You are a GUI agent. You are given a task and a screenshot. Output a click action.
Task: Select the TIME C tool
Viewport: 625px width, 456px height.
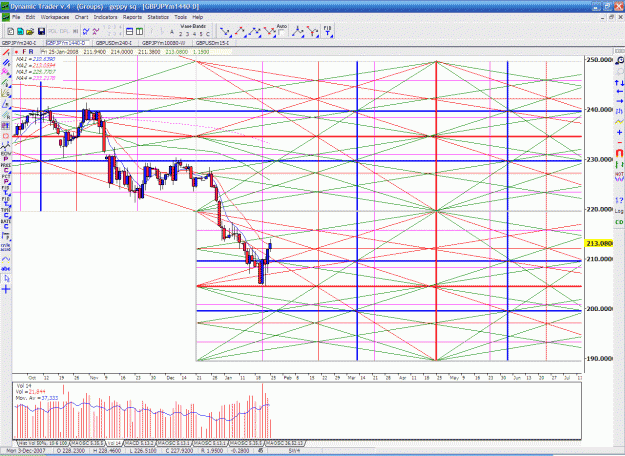coord(6,213)
